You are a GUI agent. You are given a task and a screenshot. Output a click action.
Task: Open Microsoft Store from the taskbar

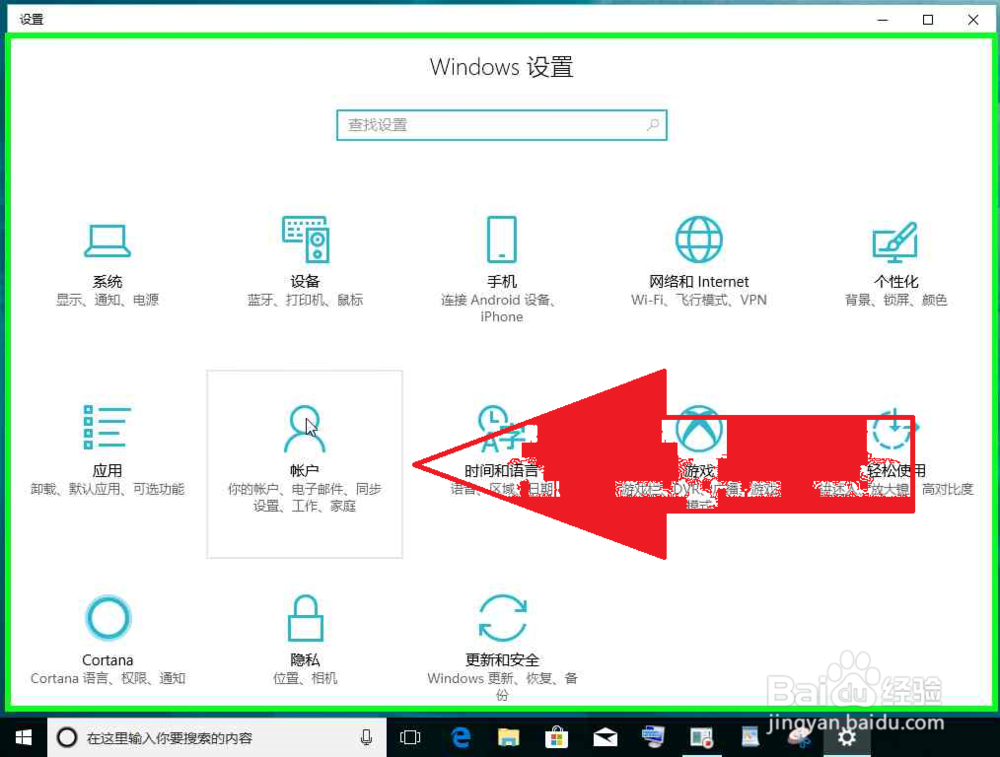(556, 738)
